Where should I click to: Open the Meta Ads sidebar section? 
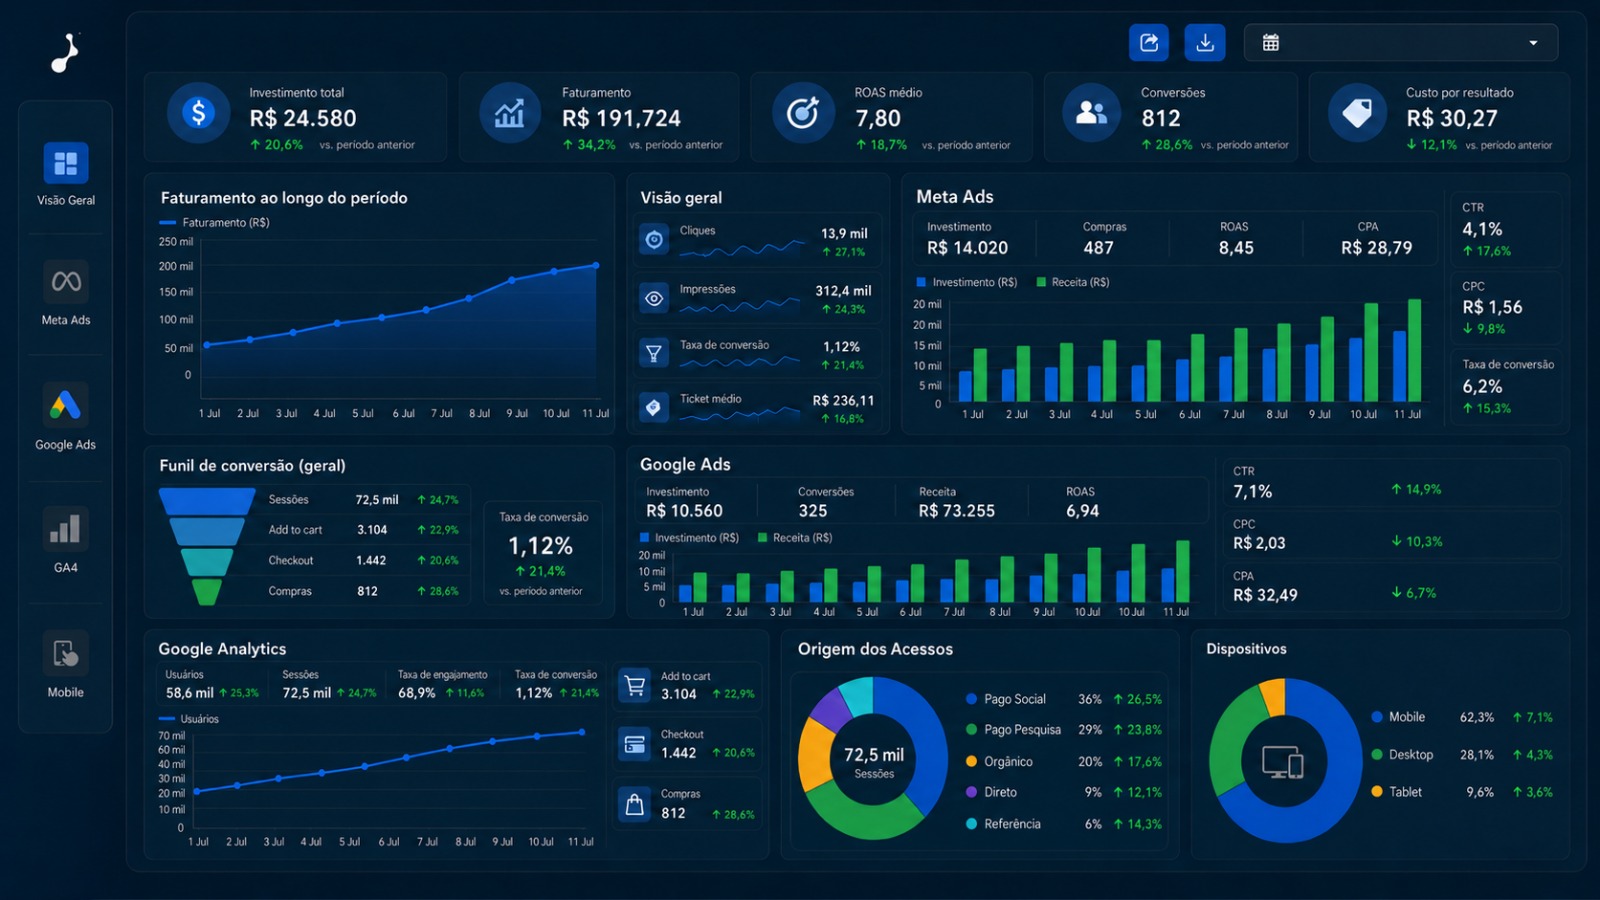click(x=66, y=293)
